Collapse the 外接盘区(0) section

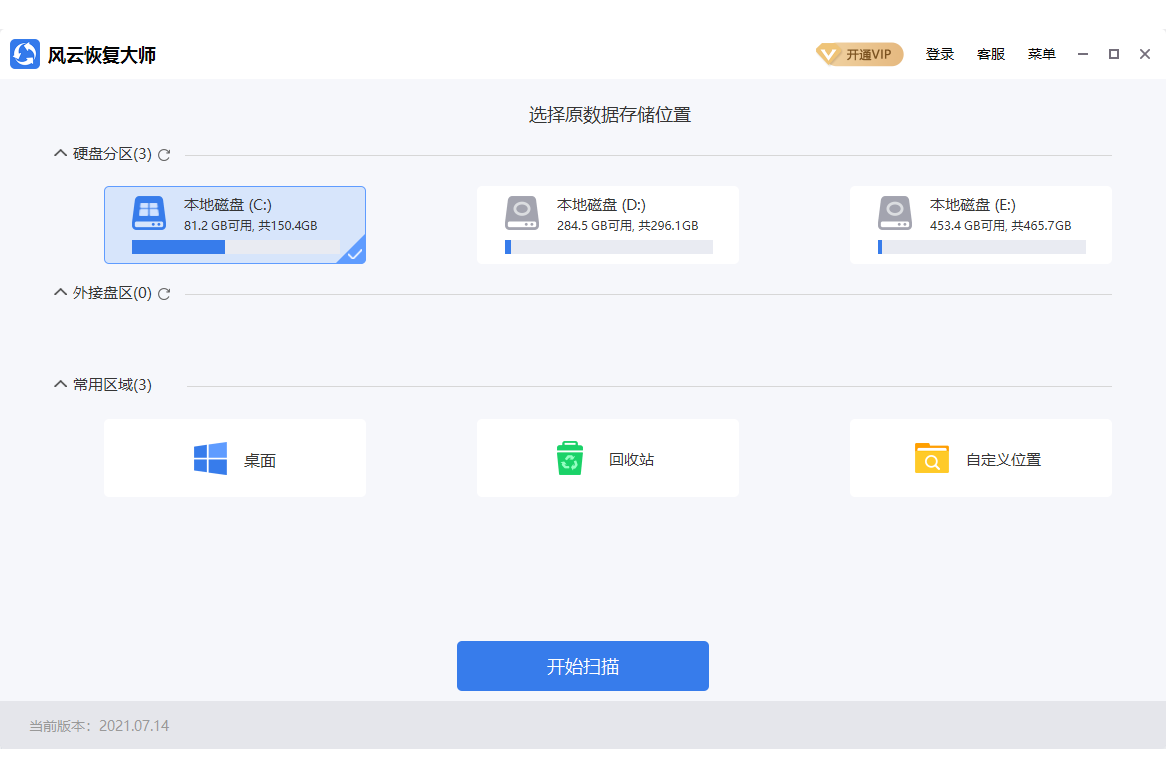[60, 293]
